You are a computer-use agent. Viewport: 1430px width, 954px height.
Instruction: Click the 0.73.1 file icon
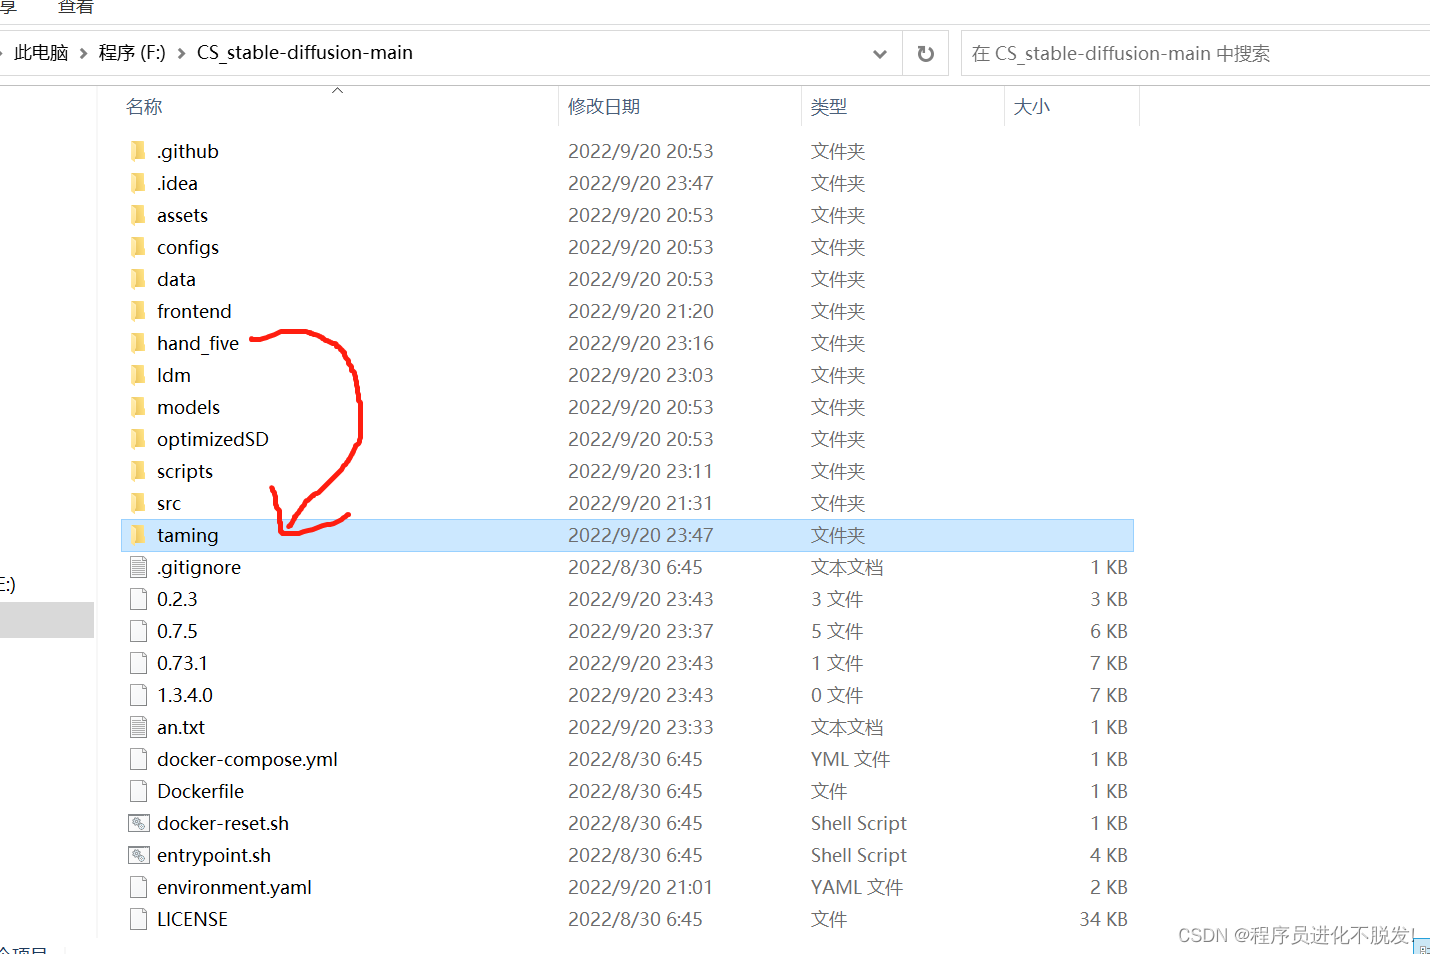pyautogui.click(x=138, y=663)
